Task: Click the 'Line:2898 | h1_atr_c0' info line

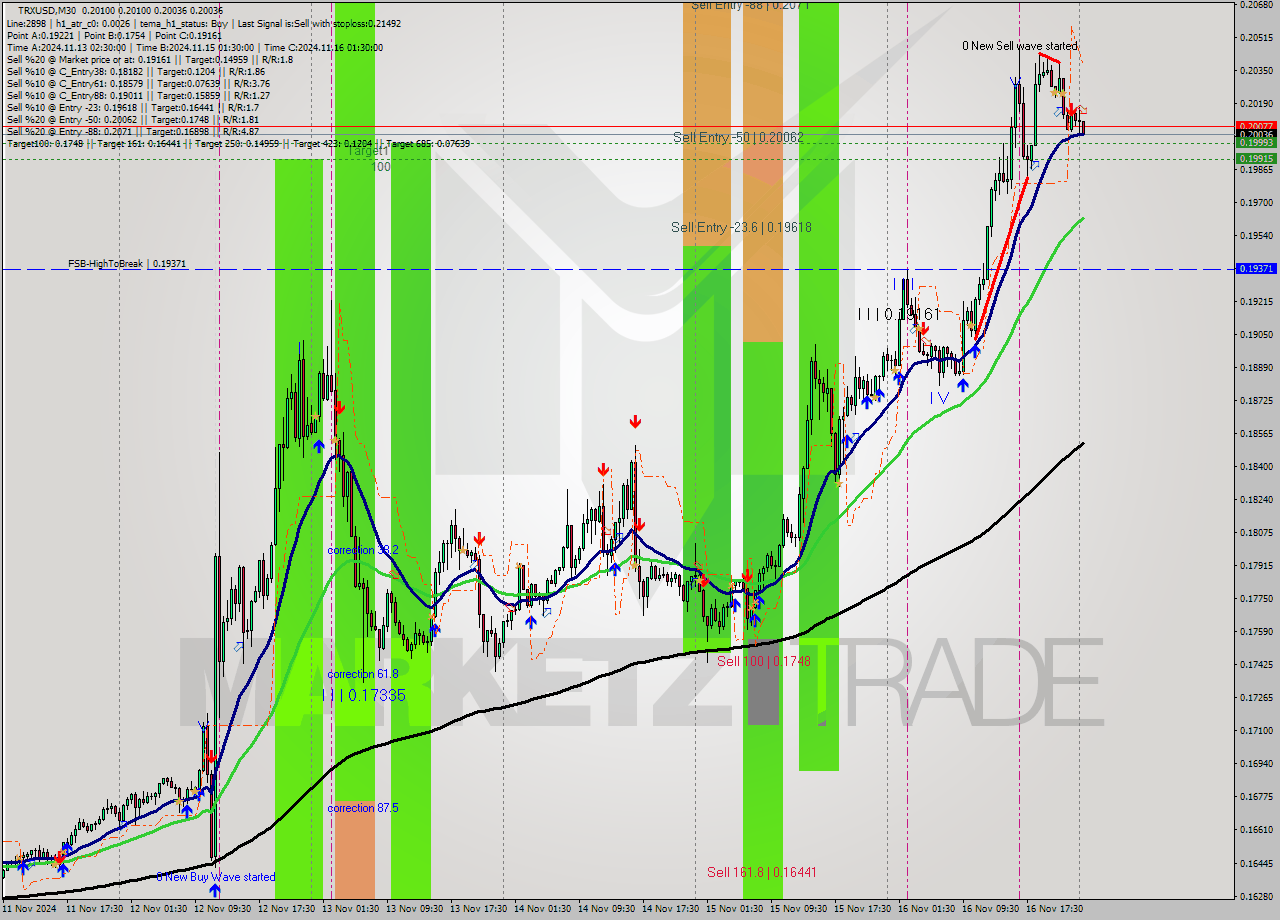Action: [x=204, y=23]
